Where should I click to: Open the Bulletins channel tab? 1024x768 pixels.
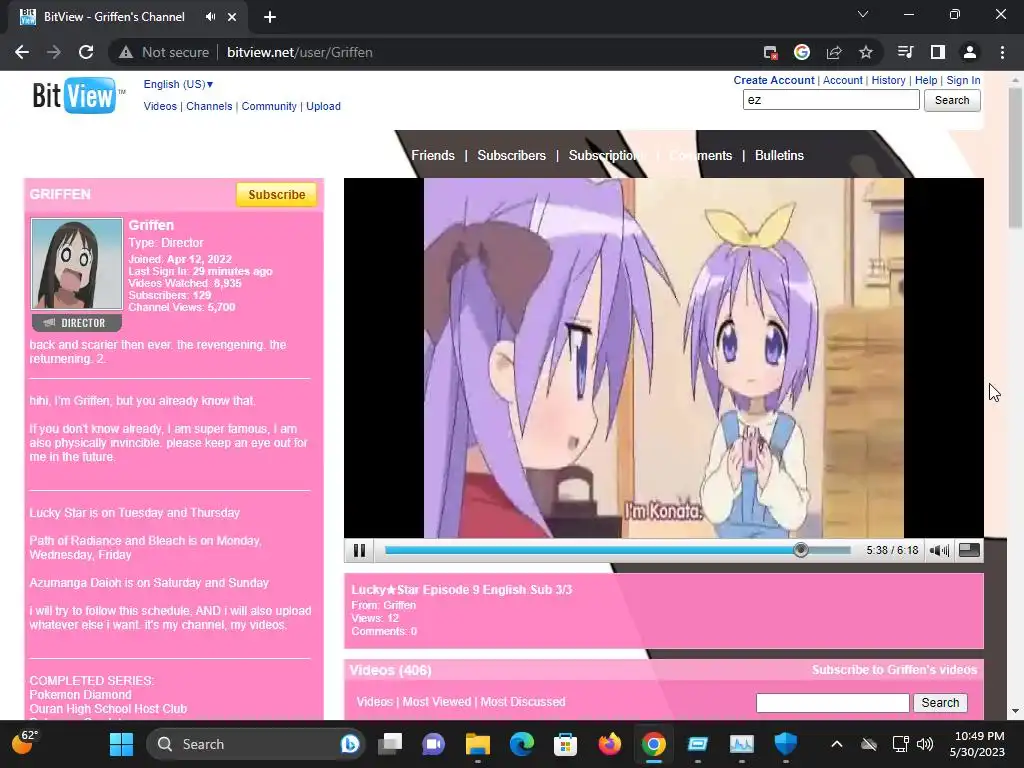779,155
